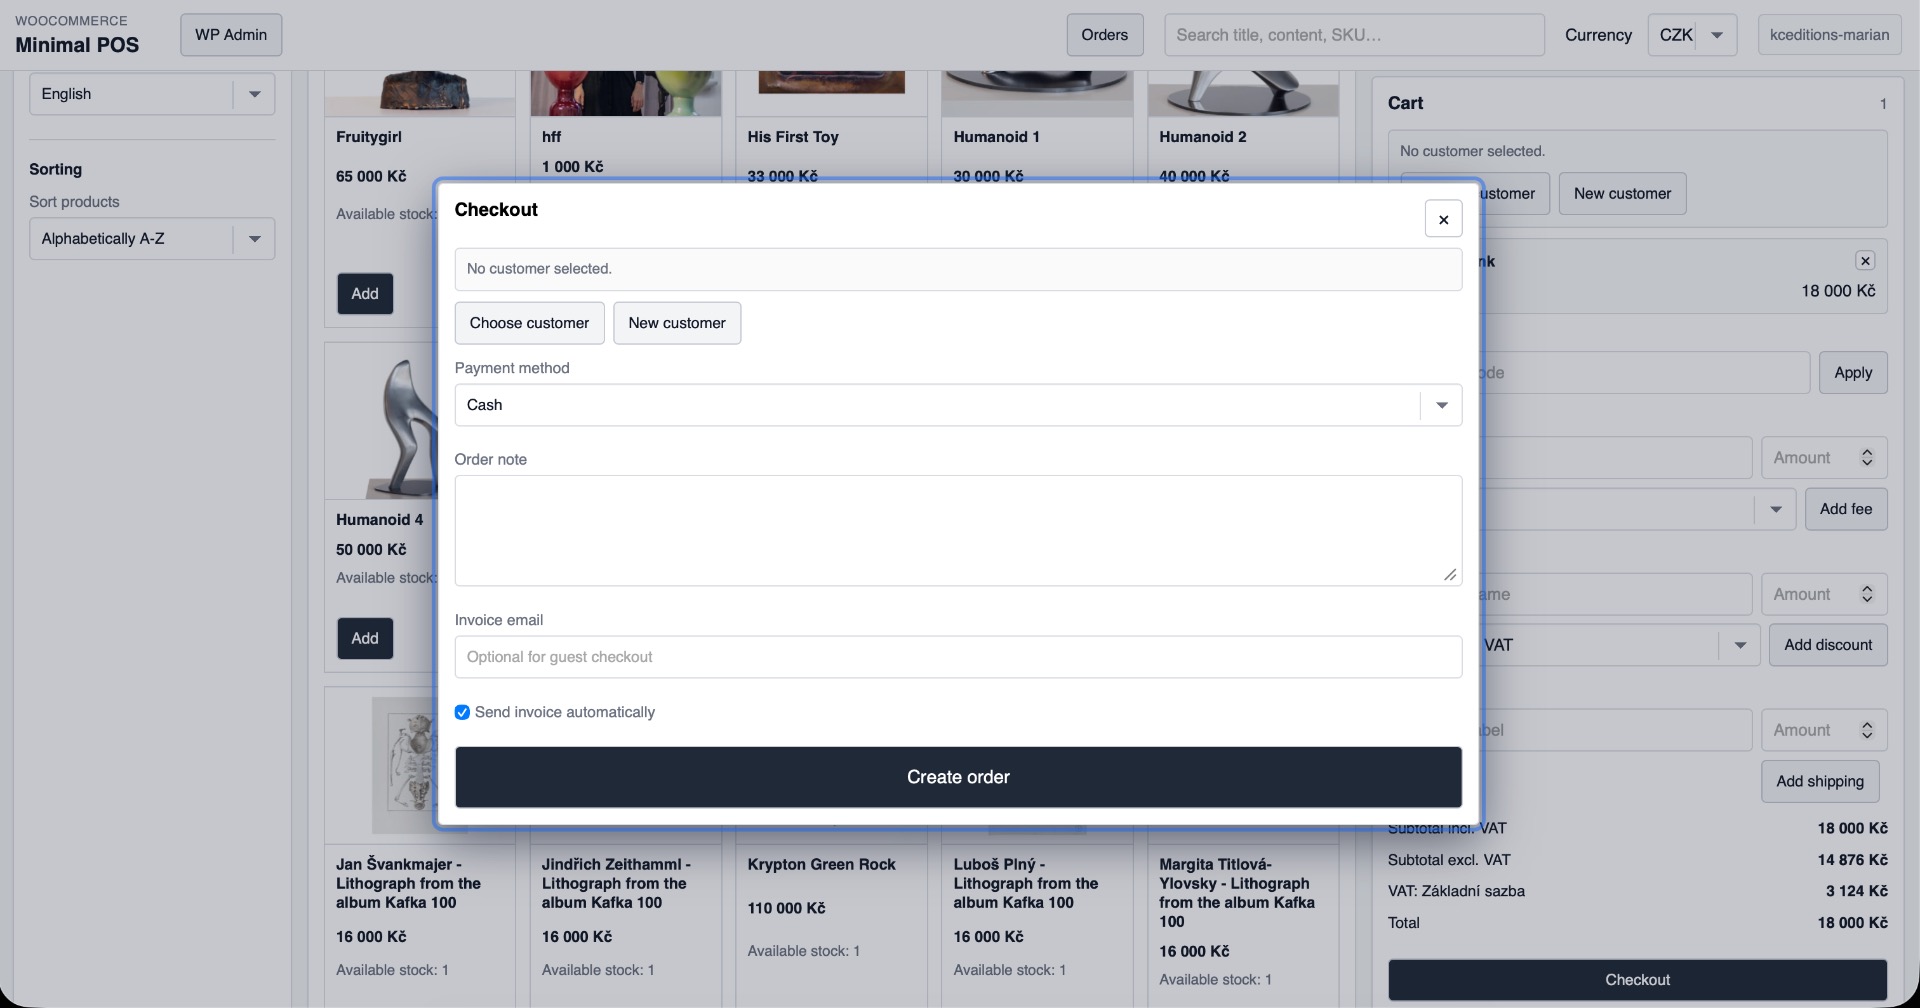The image size is (1920, 1008).
Task: Open the Payment method dropdown showing Cash
Action: 958,405
